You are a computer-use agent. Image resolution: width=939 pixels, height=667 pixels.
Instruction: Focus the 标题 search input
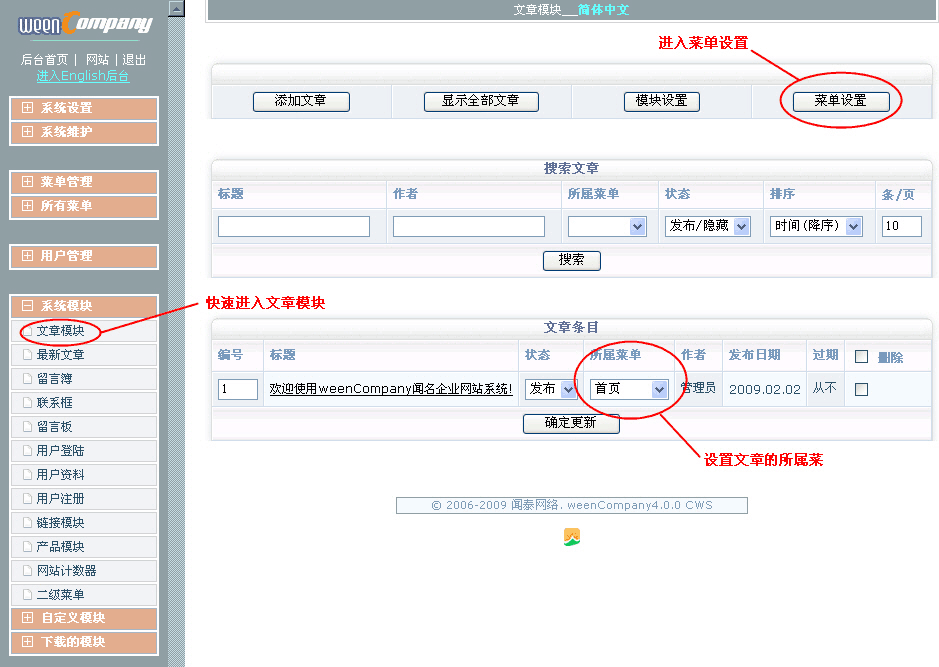294,226
